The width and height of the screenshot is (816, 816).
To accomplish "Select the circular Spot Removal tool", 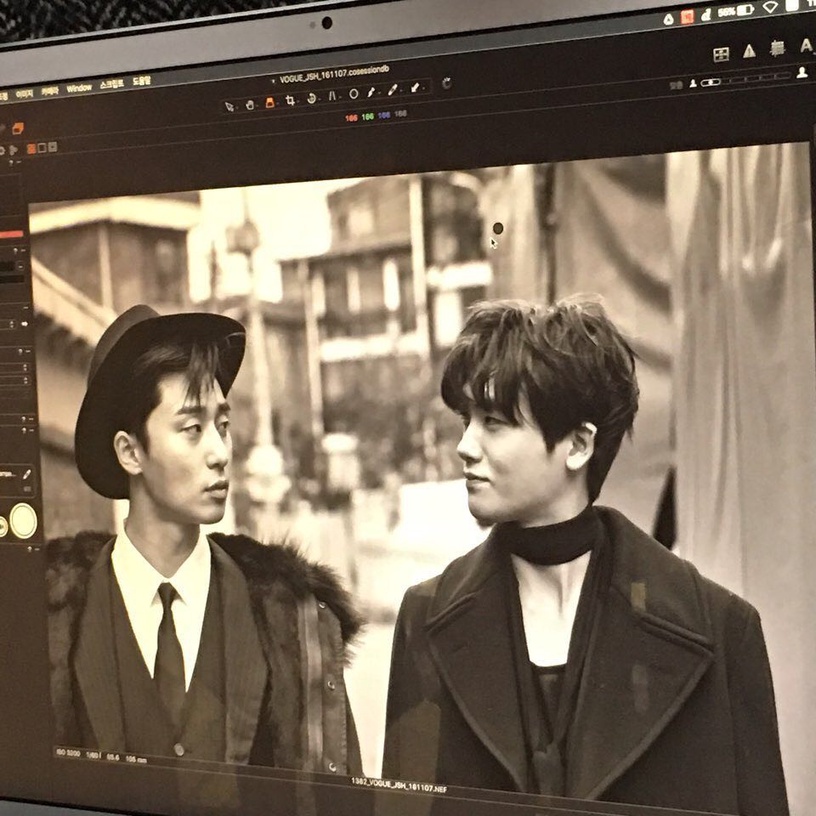I will (x=353, y=94).
